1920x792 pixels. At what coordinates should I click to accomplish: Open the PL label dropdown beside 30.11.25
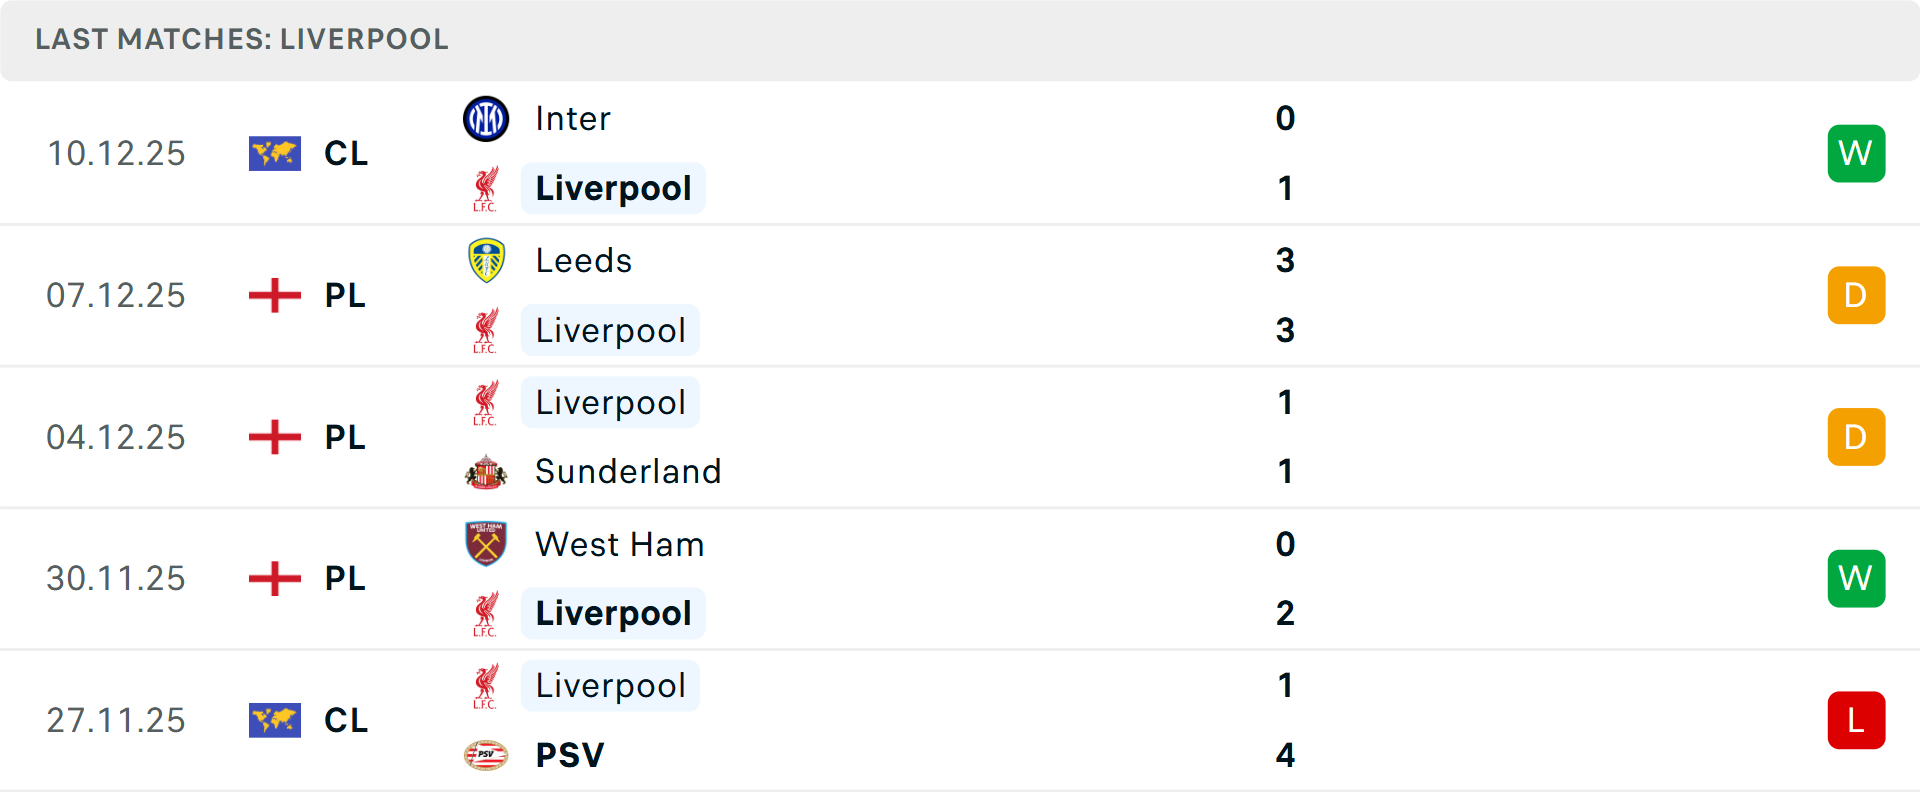(x=345, y=578)
